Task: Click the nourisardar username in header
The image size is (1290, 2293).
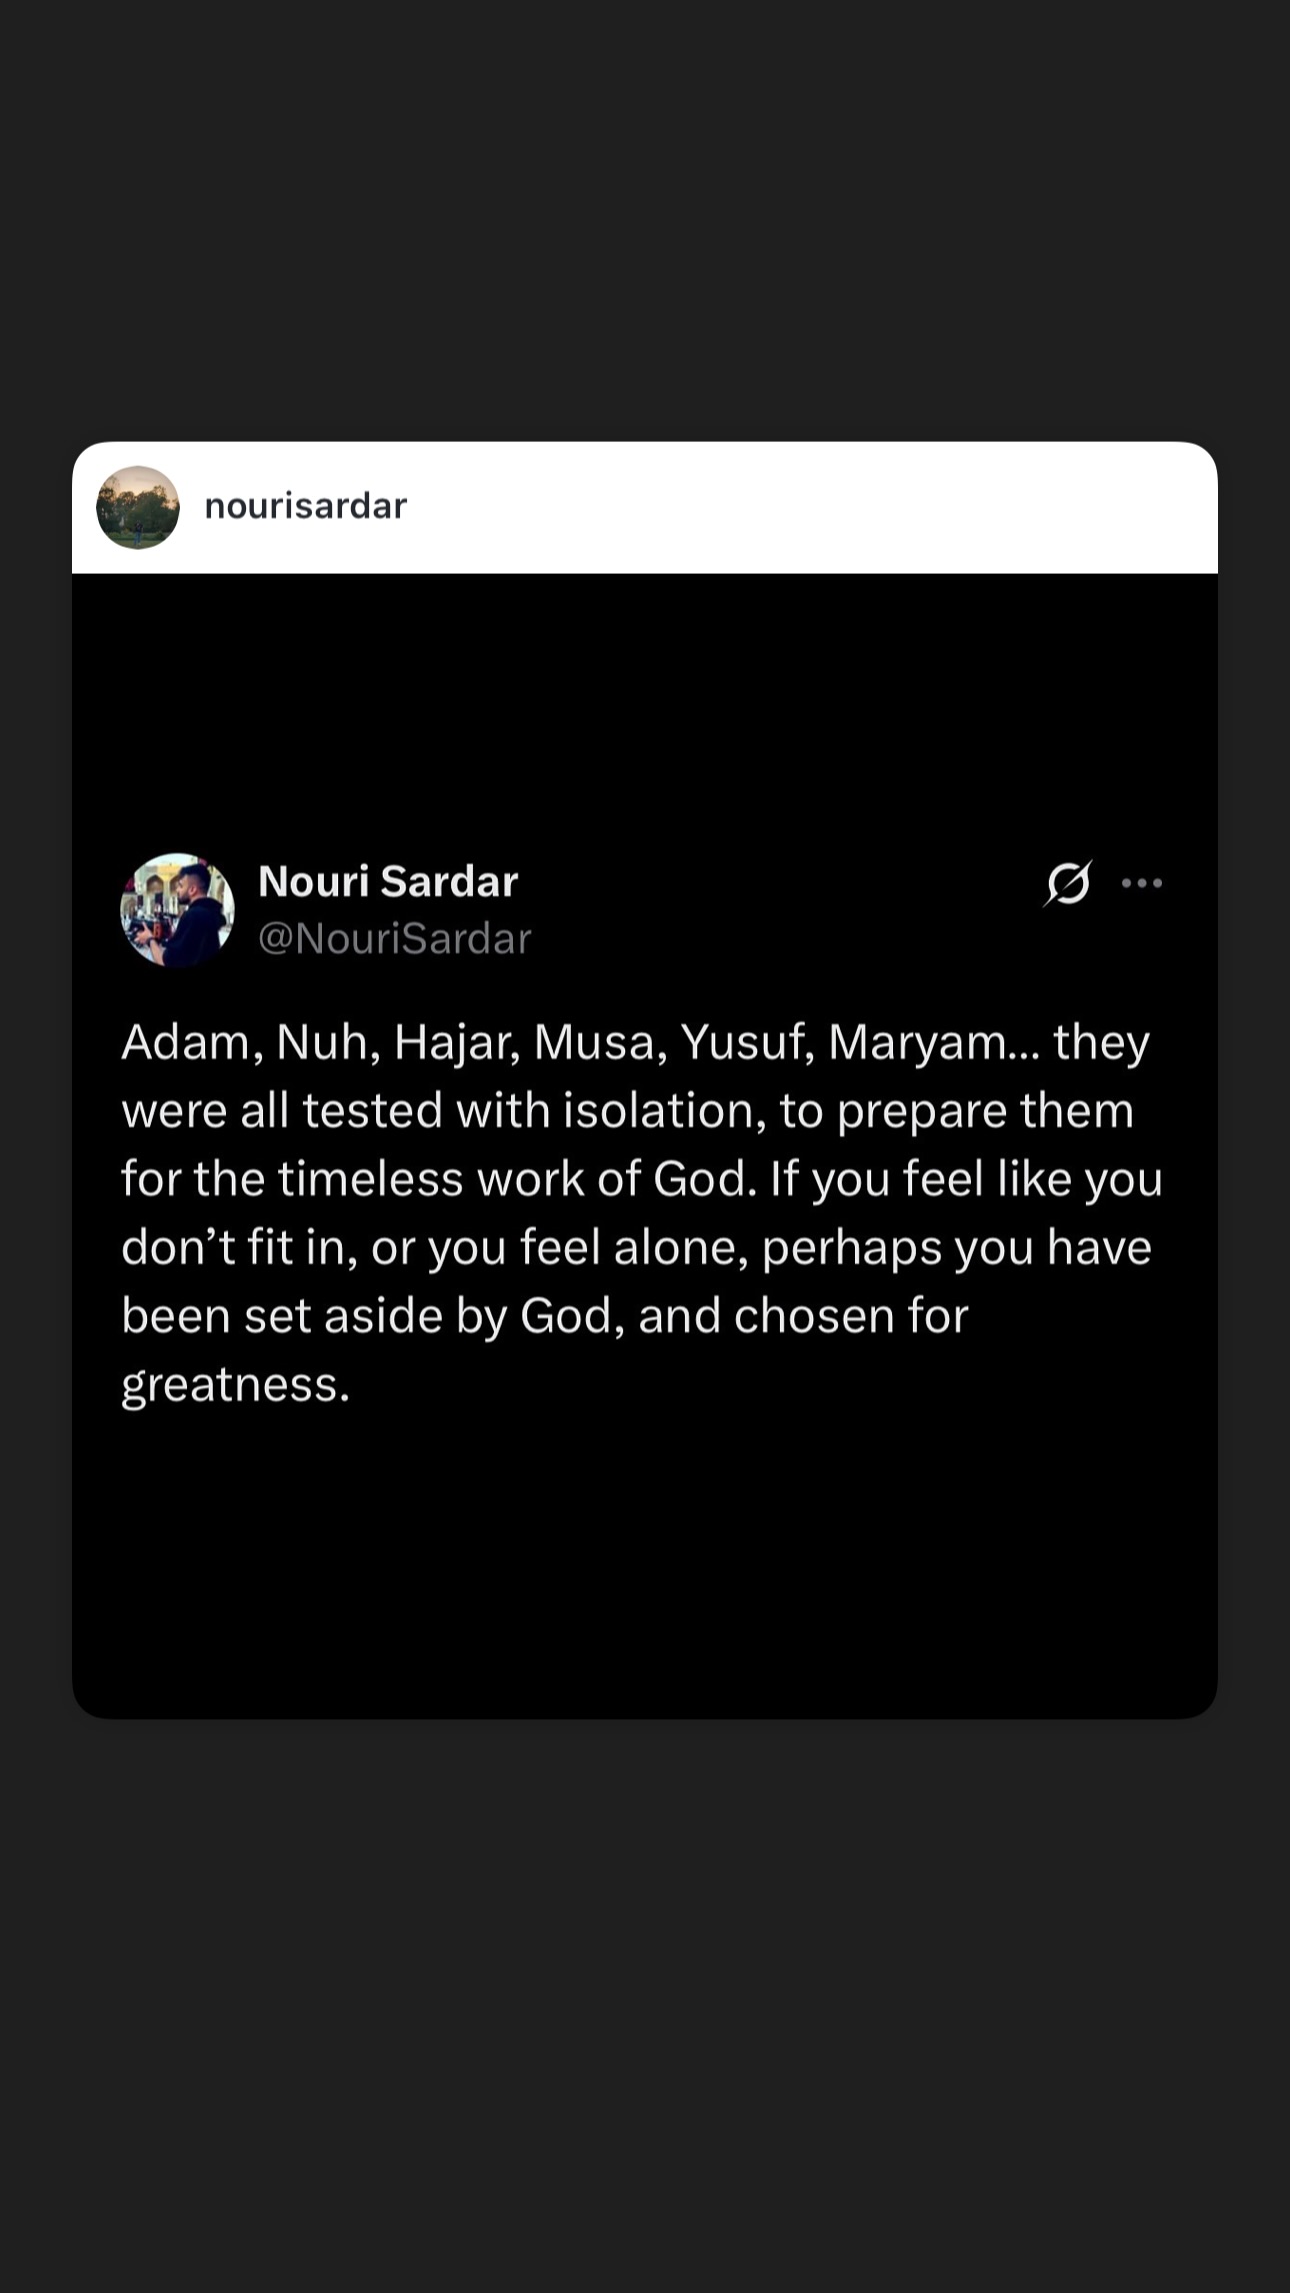Action: [306, 506]
